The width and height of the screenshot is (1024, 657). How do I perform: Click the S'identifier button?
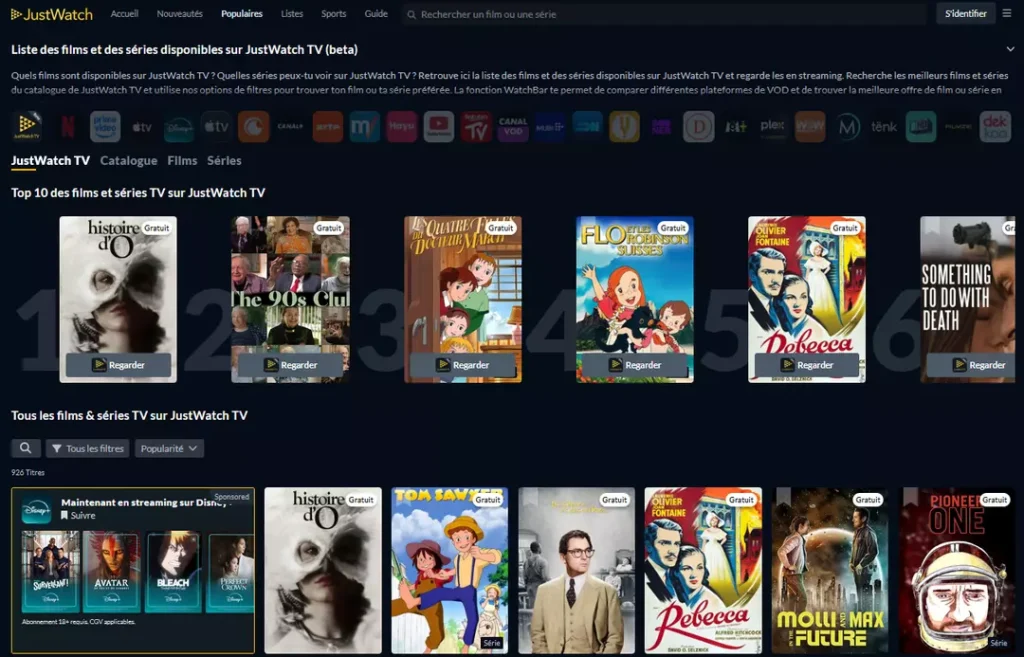[965, 13]
